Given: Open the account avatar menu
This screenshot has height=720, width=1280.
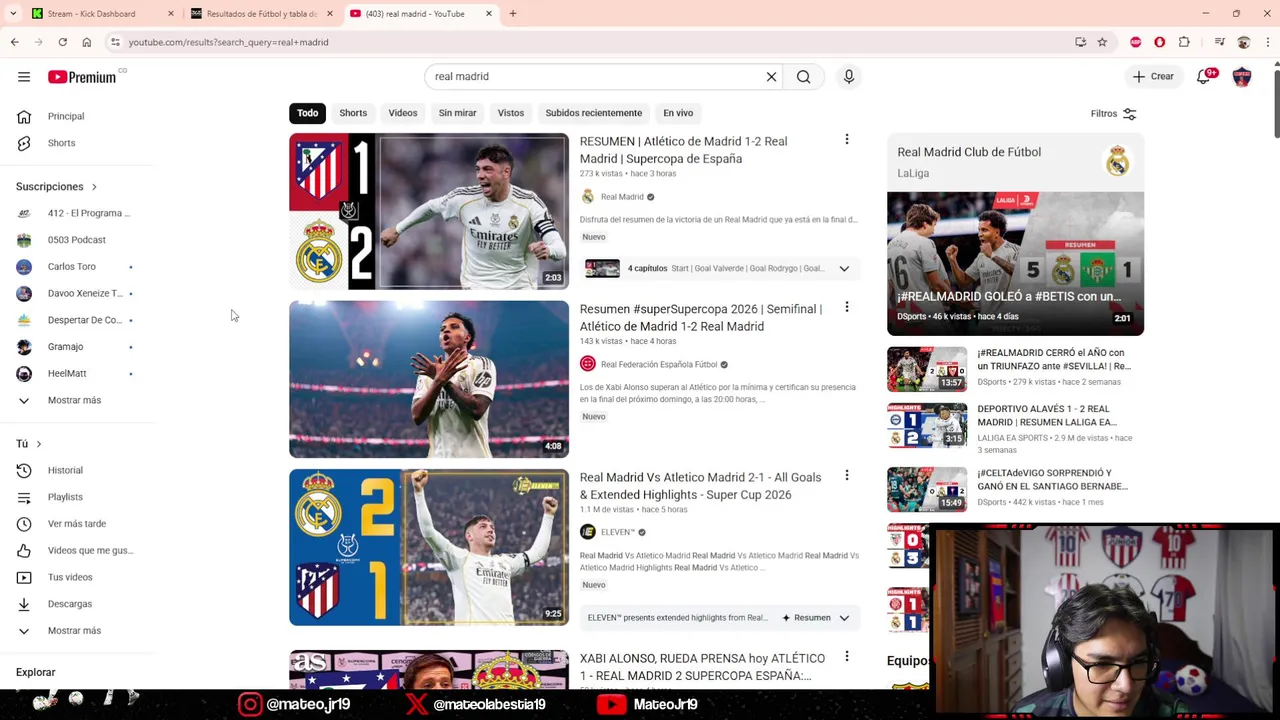Looking at the screenshot, I should click(1242, 77).
